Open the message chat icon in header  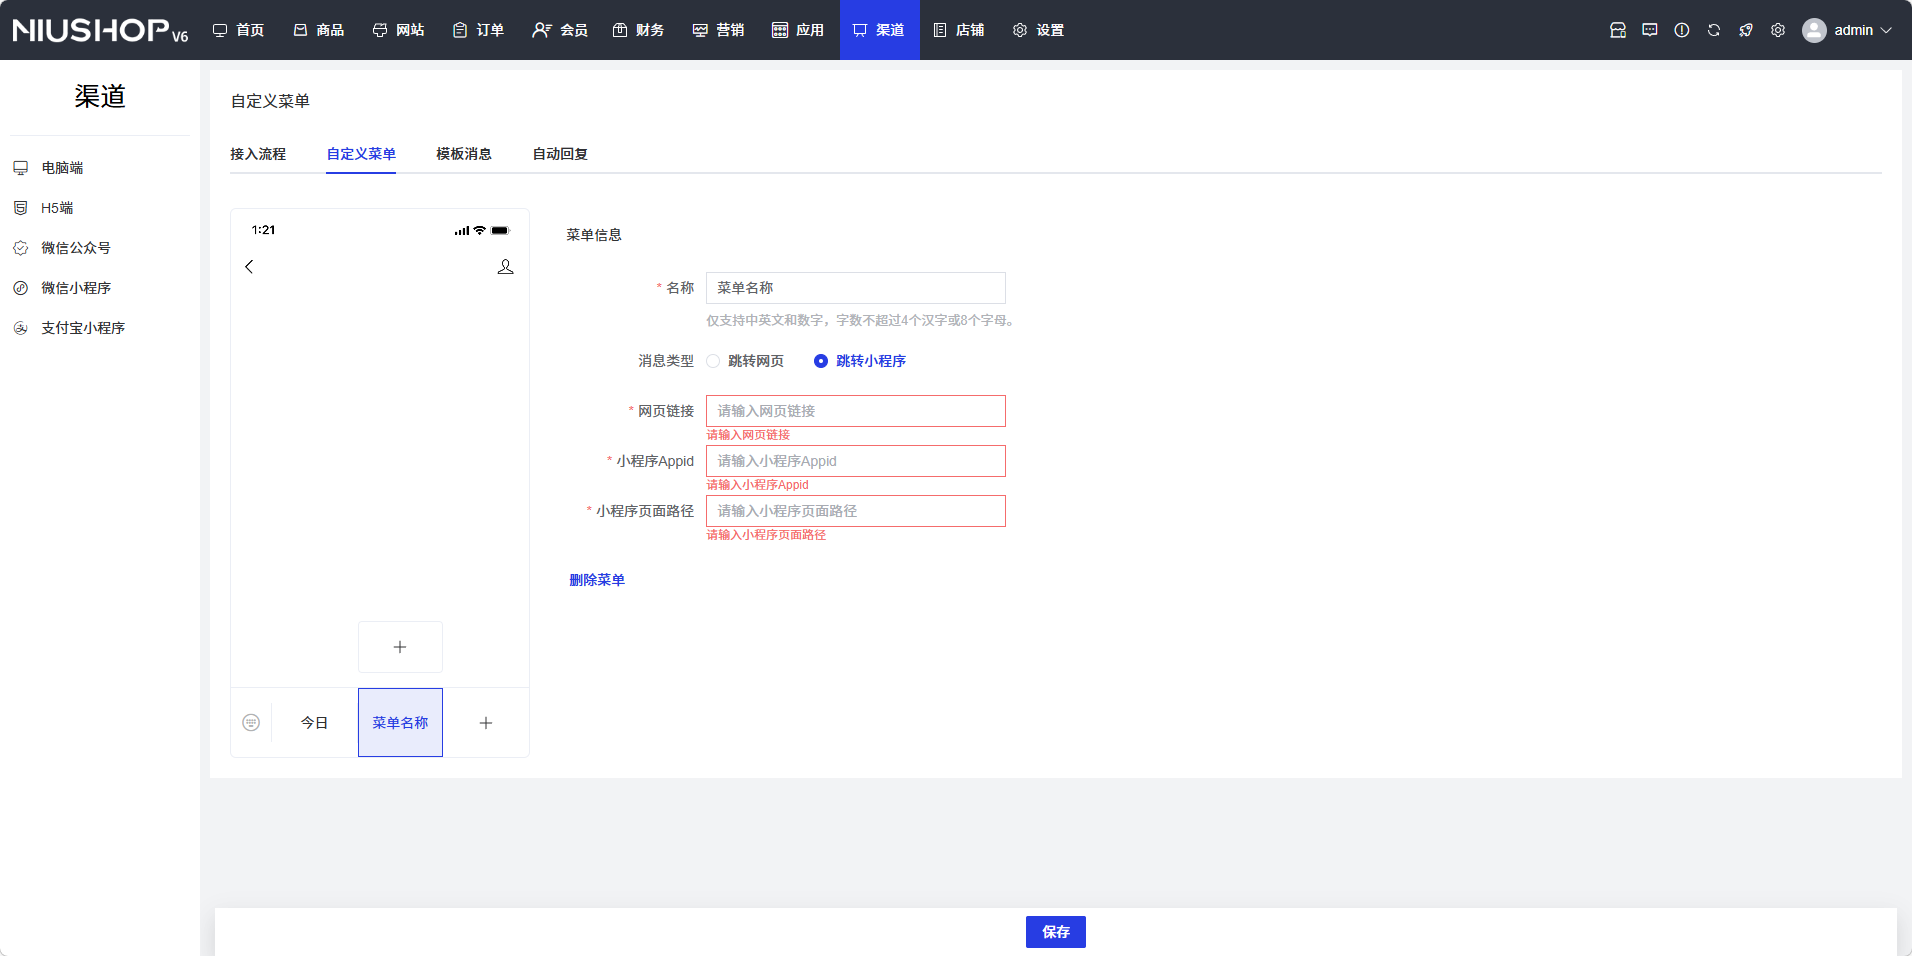pos(1649,30)
